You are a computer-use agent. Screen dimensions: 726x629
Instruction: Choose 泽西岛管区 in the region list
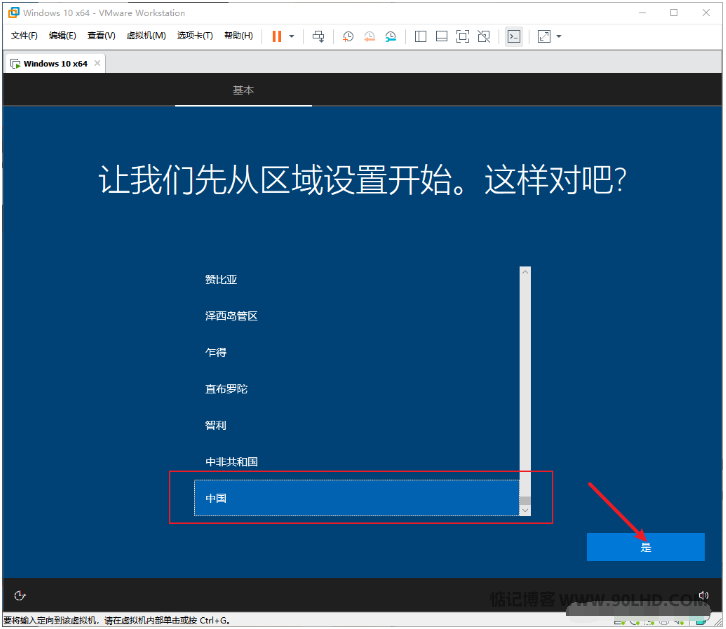tap(357, 316)
